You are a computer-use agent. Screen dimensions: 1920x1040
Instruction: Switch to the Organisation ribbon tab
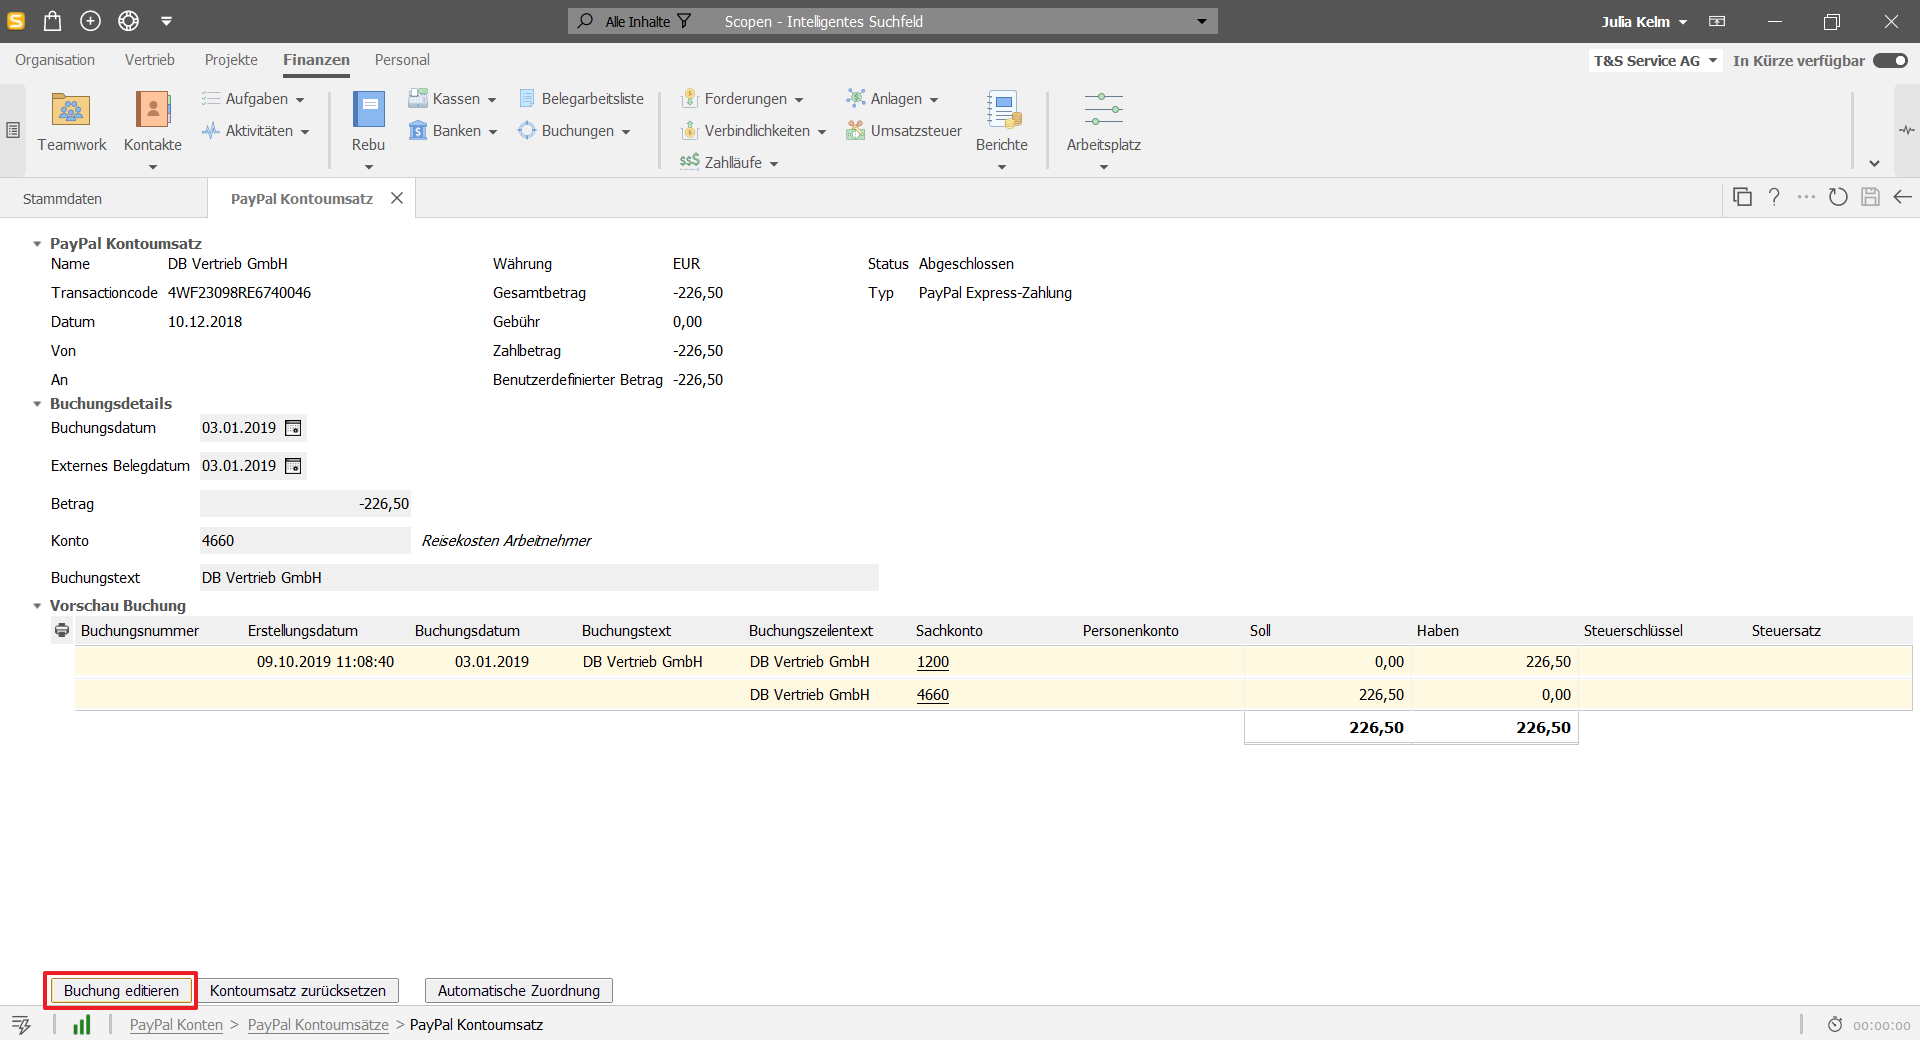click(55, 60)
